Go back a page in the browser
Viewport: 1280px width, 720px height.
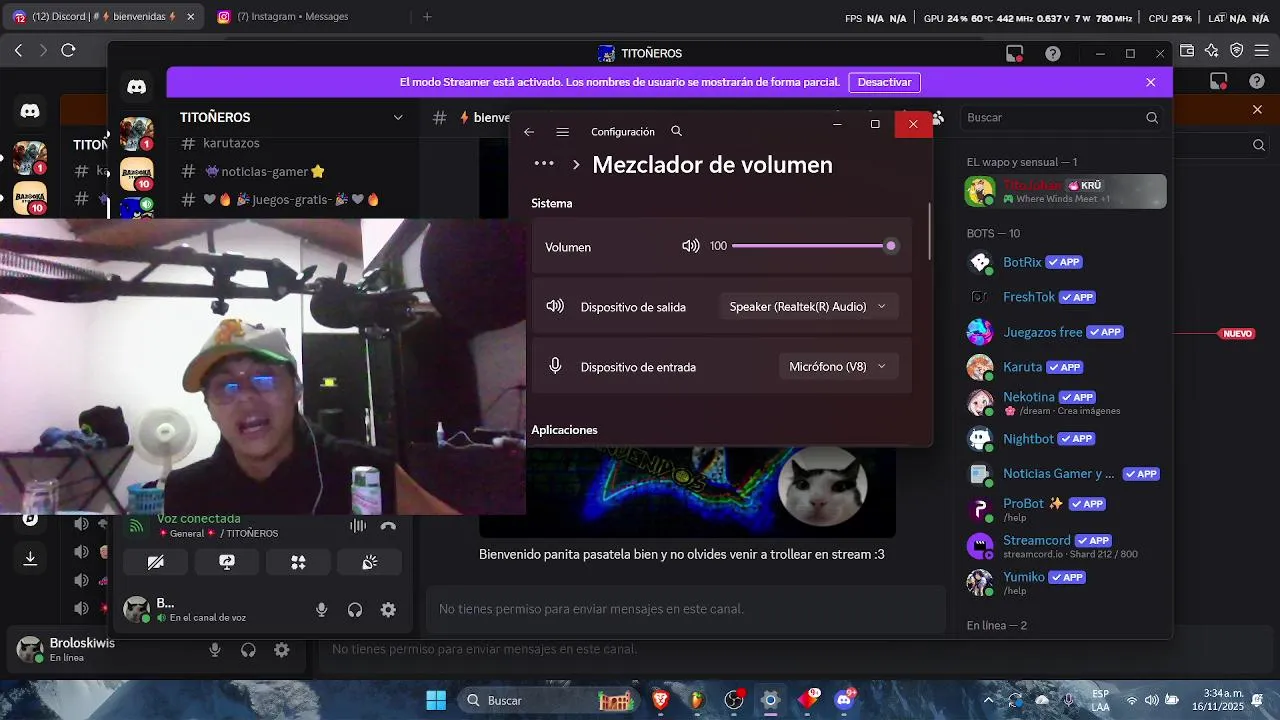(x=18, y=50)
